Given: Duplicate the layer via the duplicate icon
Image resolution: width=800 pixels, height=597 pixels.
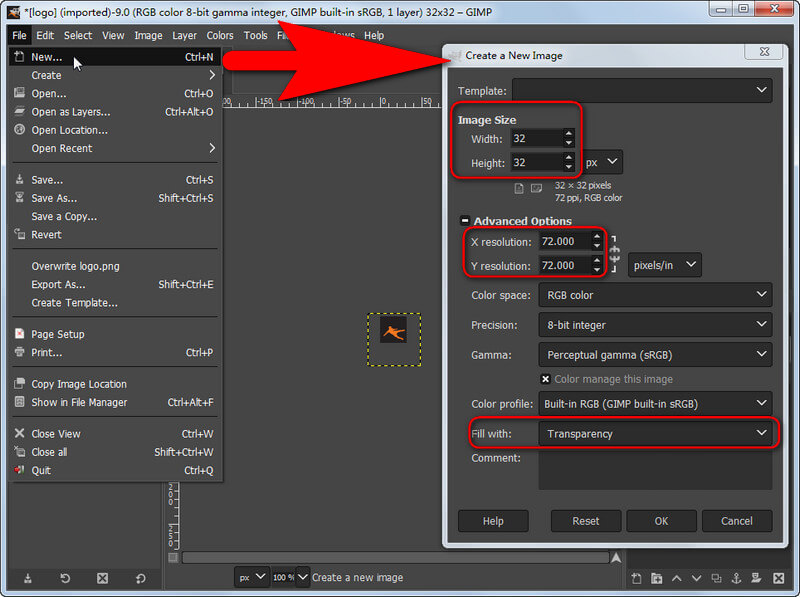Looking at the screenshot, I should point(716,578).
